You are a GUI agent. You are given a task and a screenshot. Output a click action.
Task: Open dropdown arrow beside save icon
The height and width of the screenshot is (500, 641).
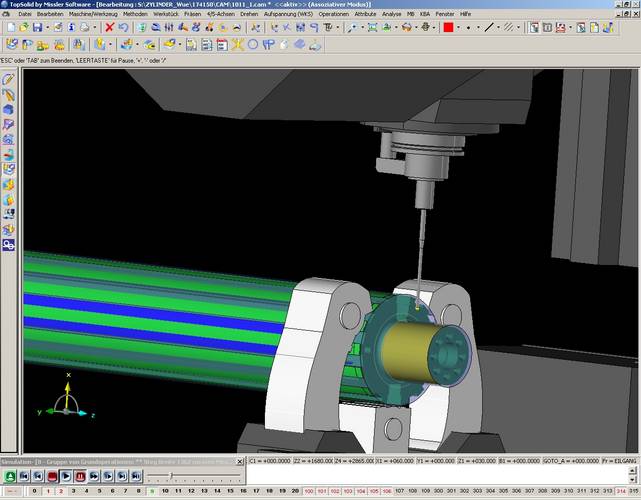click(x=47, y=27)
